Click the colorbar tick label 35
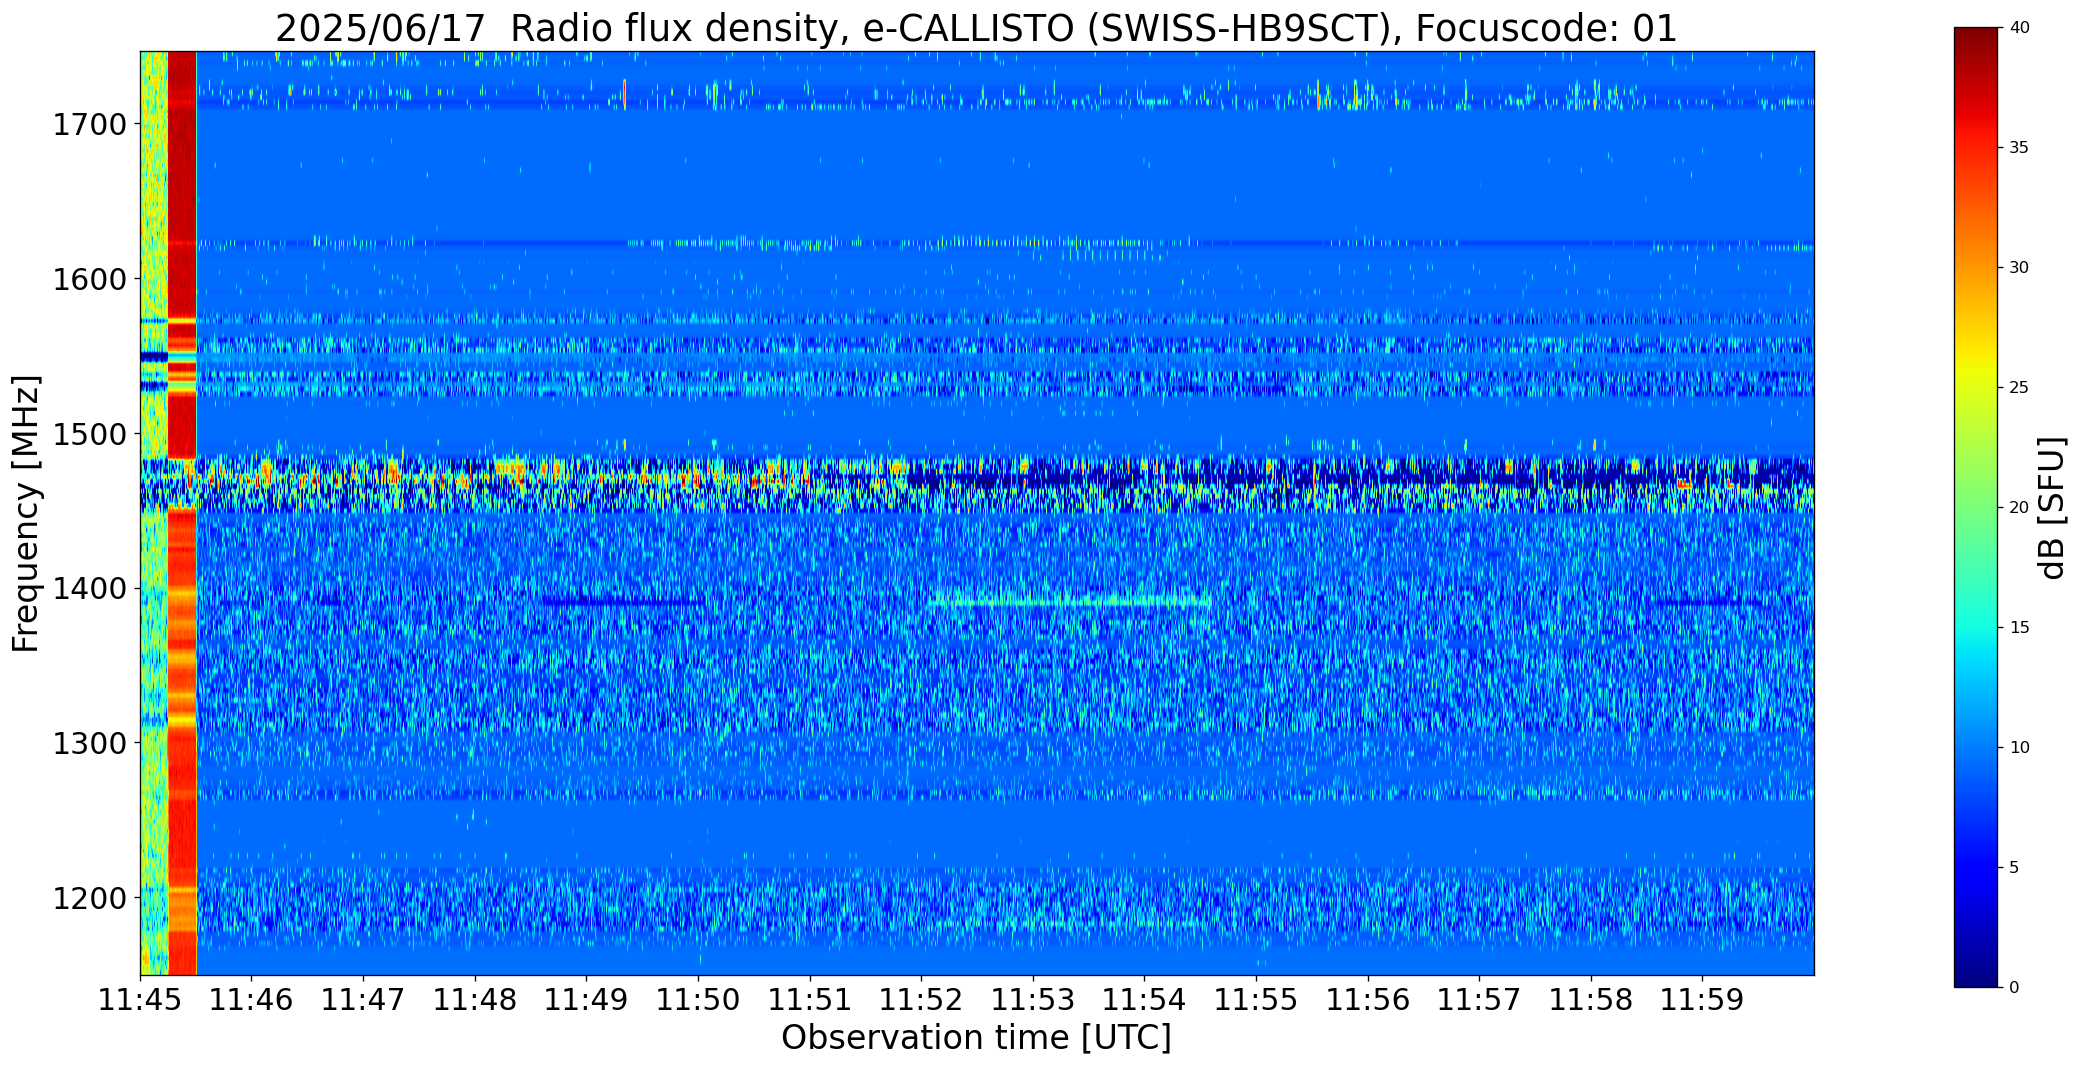 coord(2019,148)
